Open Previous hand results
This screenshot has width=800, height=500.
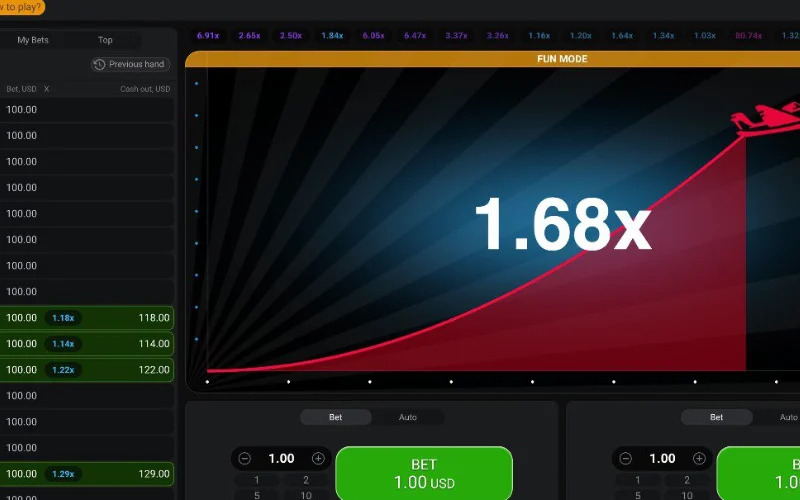coord(131,64)
